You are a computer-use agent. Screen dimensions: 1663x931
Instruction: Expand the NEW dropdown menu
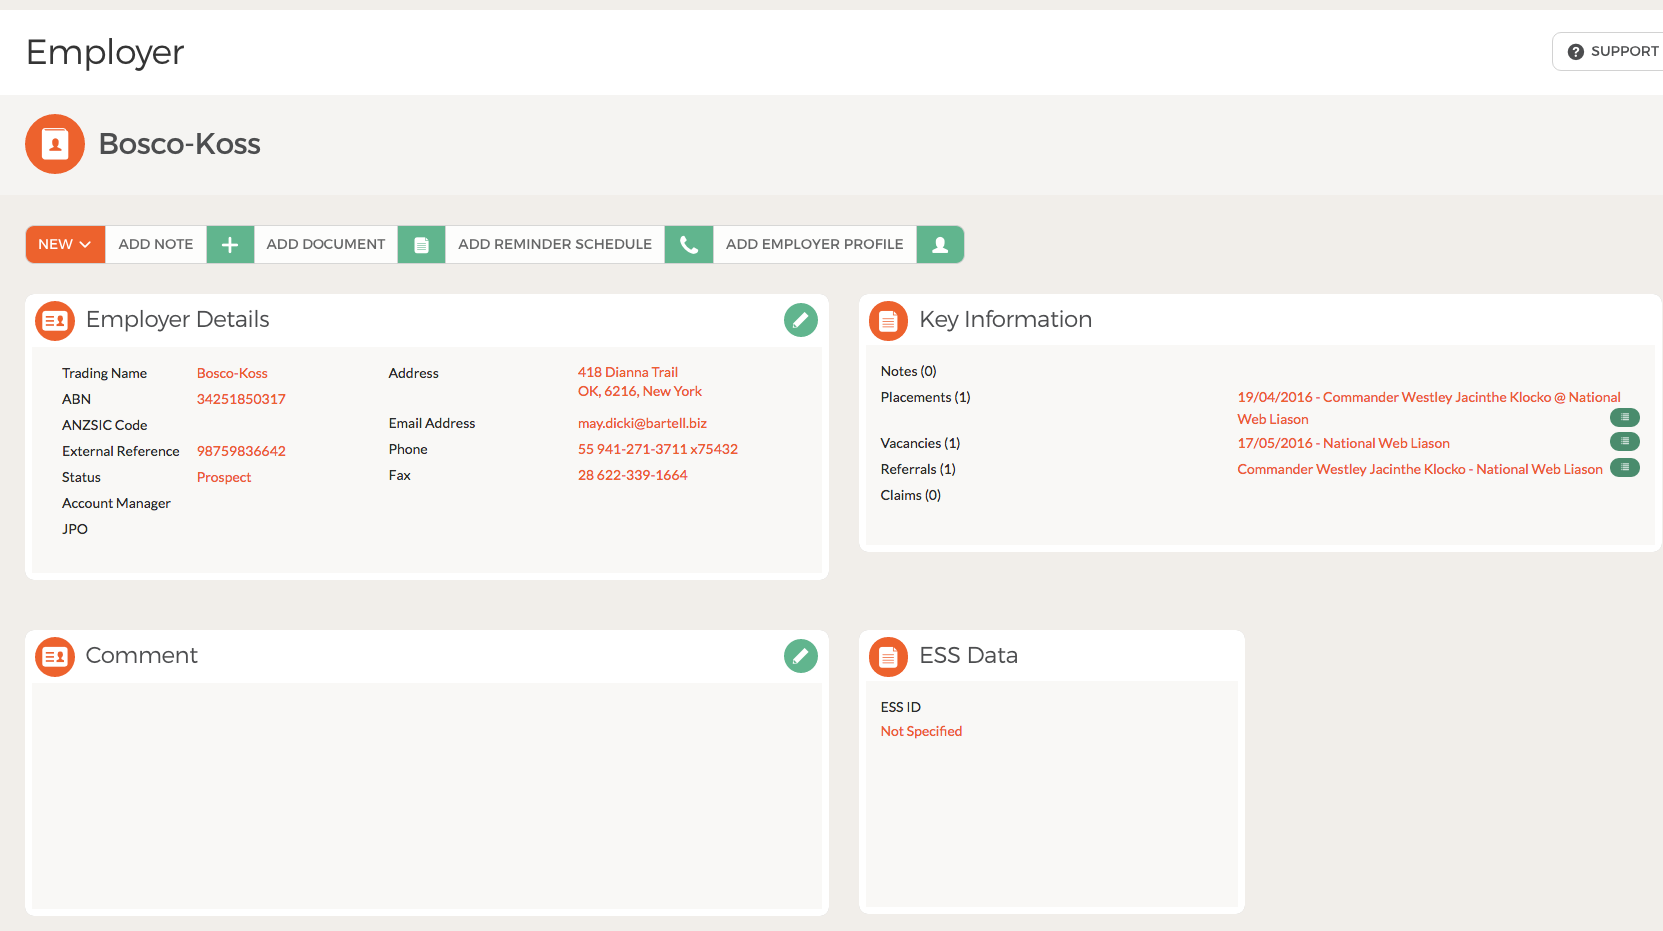(65, 245)
